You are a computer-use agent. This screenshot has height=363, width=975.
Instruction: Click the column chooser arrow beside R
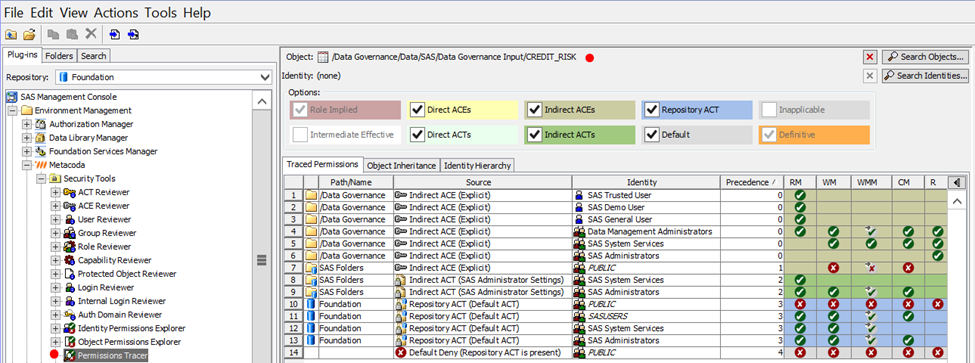956,182
